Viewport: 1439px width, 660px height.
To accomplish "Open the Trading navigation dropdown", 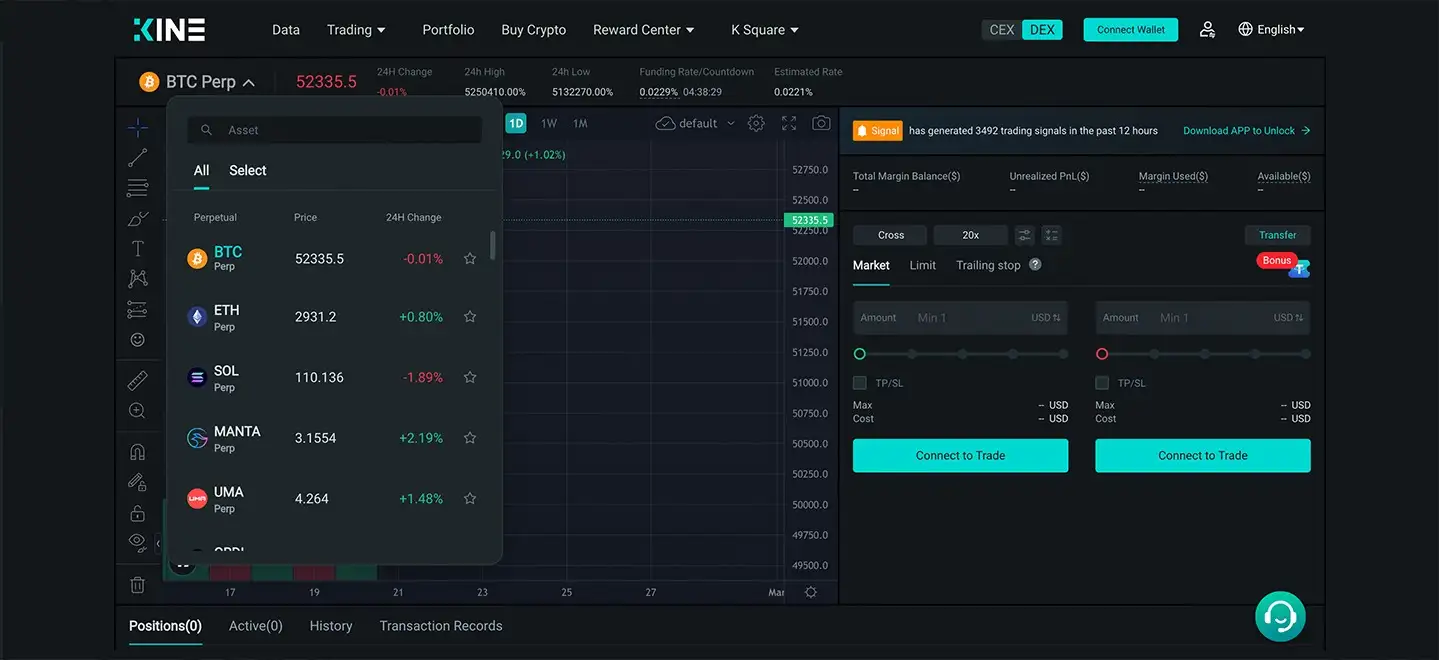I will click(x=356, y=30).
